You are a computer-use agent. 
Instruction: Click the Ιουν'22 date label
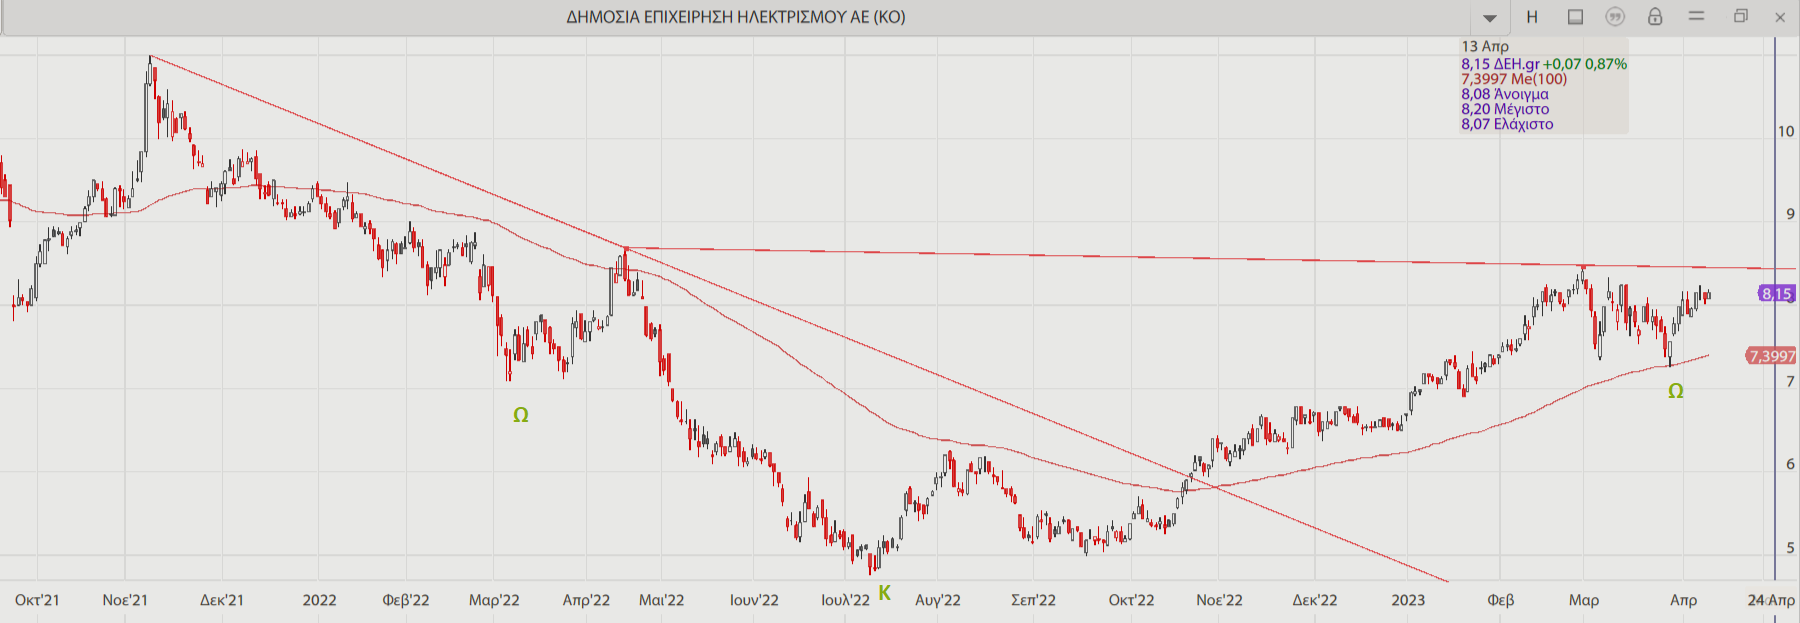[754, 600]
